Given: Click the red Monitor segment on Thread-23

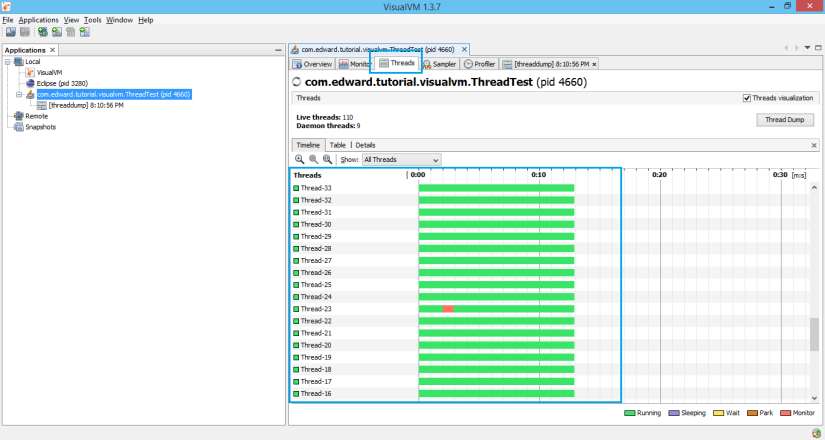Looking at the screenshot, I should click(448, 309).
